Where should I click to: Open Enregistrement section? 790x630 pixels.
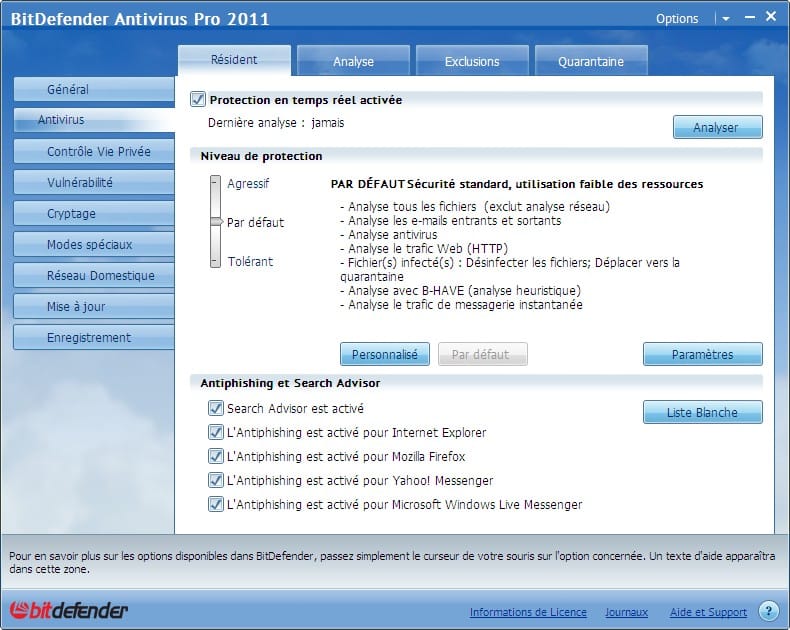pos(94,338)
